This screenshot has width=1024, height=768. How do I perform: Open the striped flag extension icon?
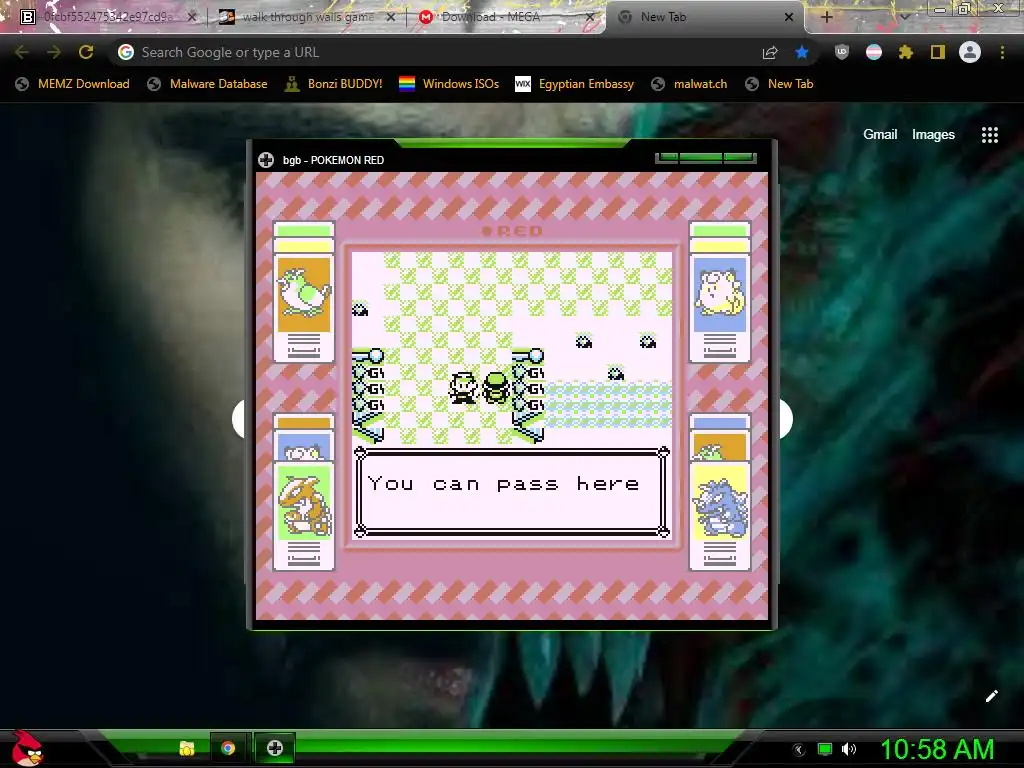click(x=874, y=52)
